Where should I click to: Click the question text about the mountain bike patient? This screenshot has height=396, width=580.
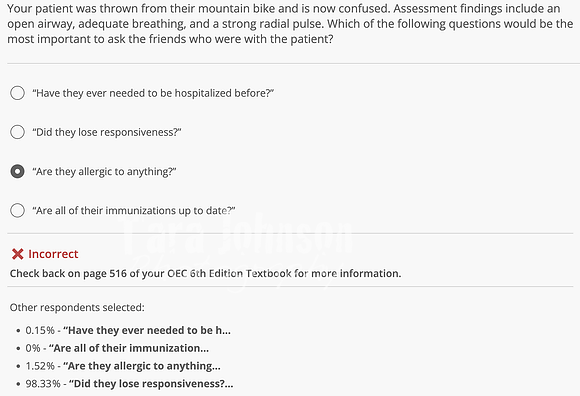290,24
